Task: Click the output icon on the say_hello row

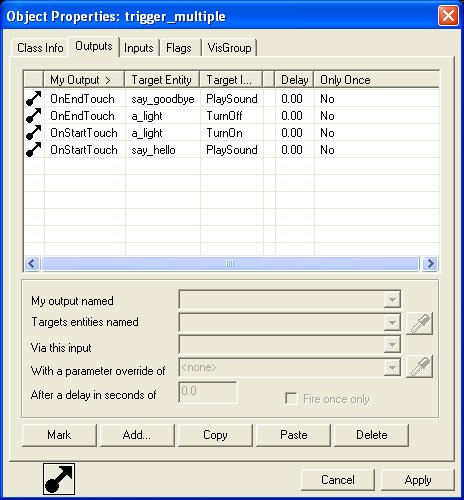Action: pos(33,150)
